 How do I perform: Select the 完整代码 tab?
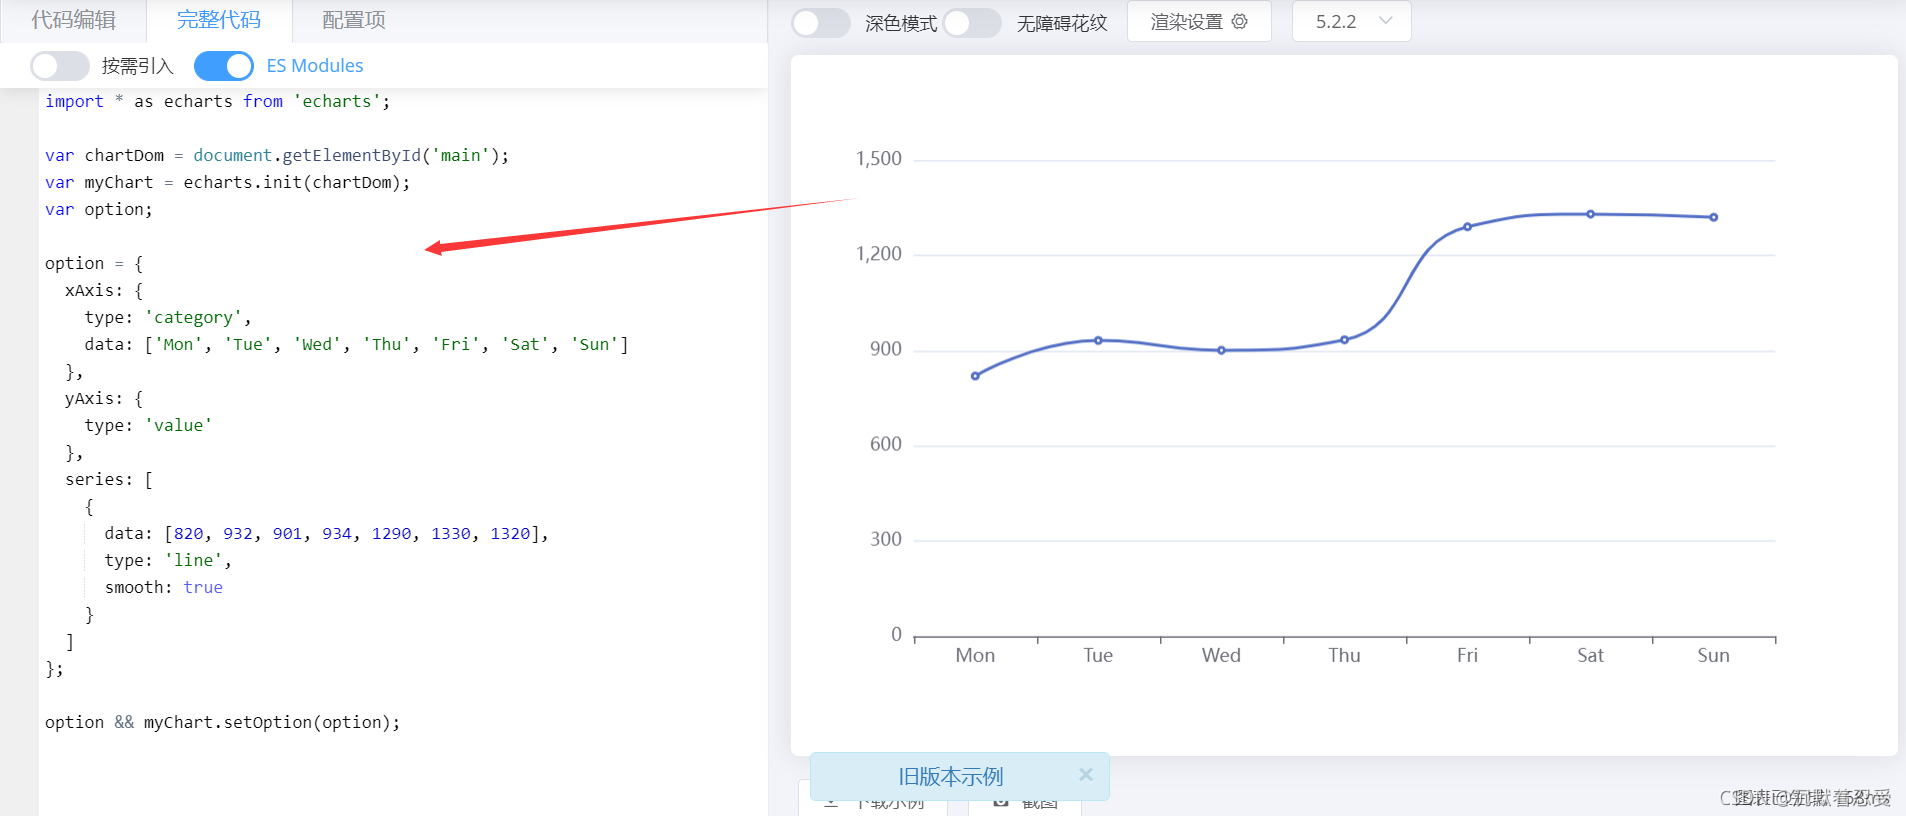(x=219, y=20)
